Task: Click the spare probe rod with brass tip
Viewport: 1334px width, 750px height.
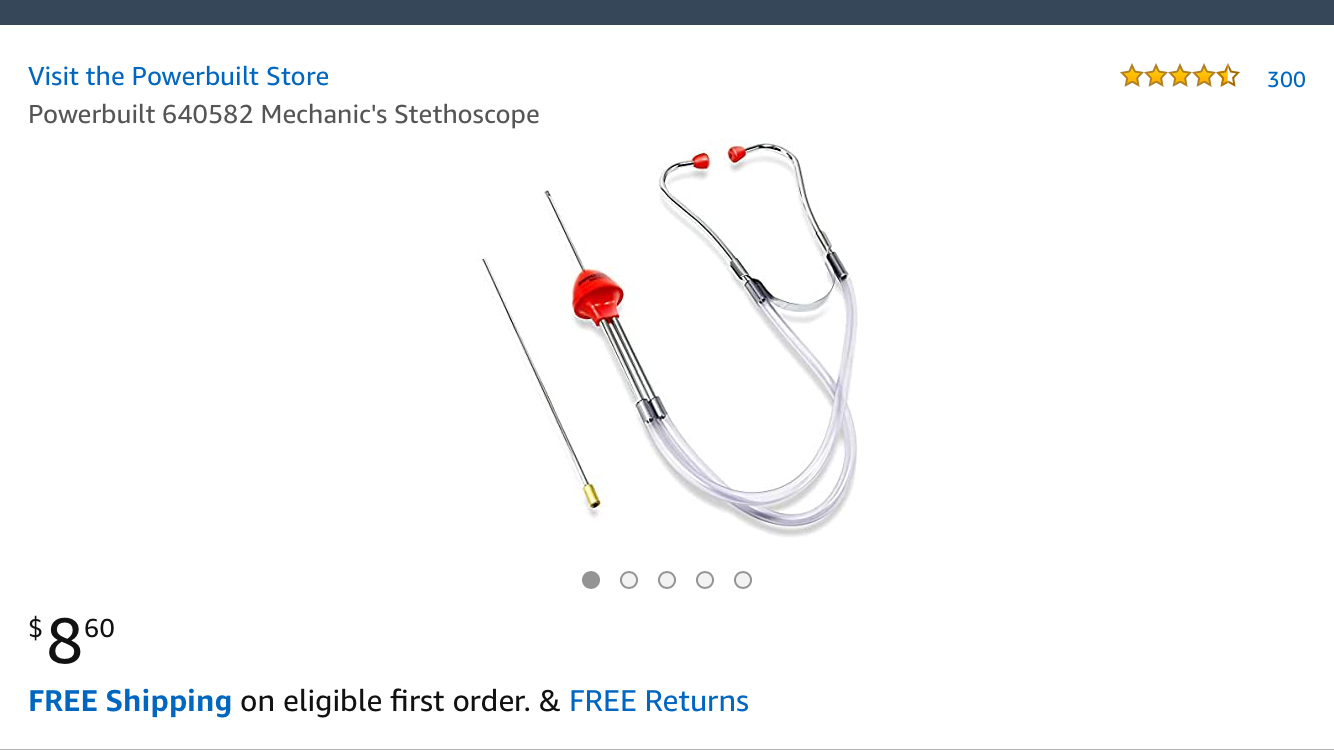Action: pyautogui.click(x=541, y=384)
